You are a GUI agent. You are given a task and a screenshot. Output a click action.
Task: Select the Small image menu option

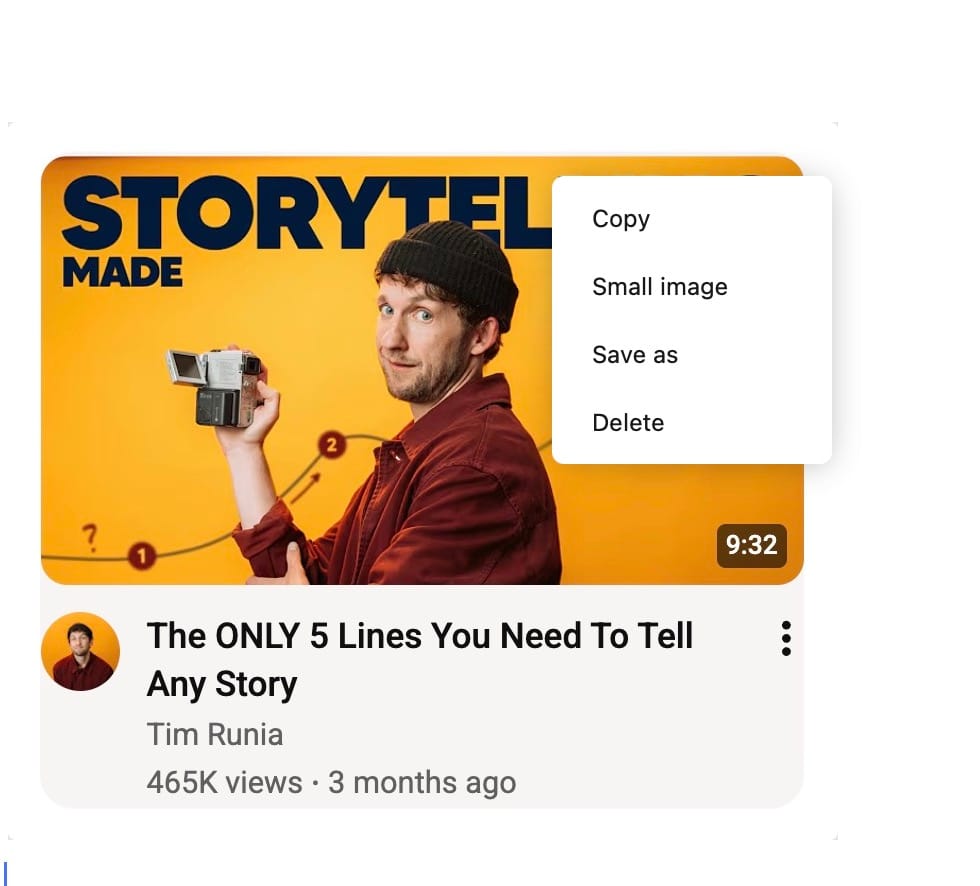[x=660, y=287]
